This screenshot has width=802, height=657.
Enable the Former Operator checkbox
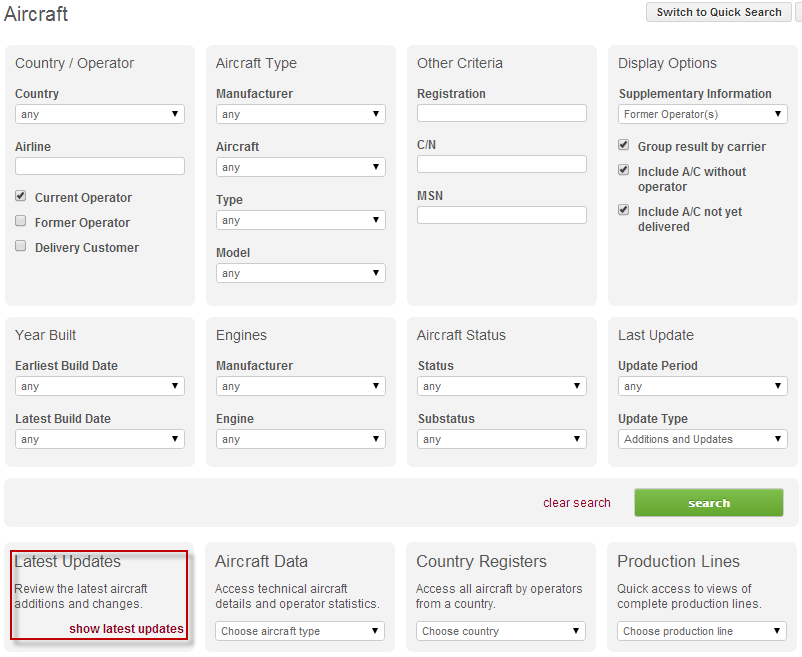(x=21, y=222)
